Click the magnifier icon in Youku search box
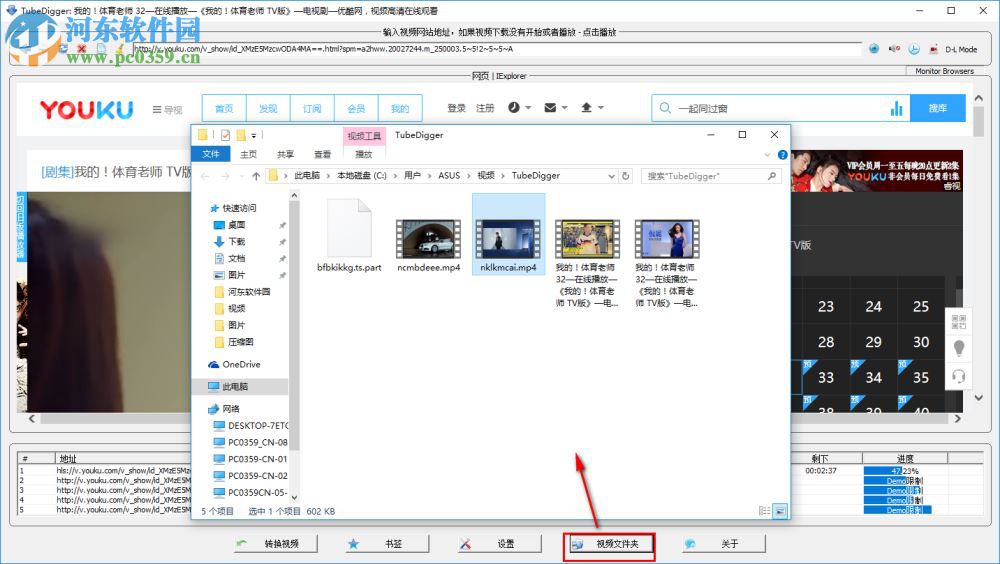Screen dimensions: 1000x564 tap(665, 108)
